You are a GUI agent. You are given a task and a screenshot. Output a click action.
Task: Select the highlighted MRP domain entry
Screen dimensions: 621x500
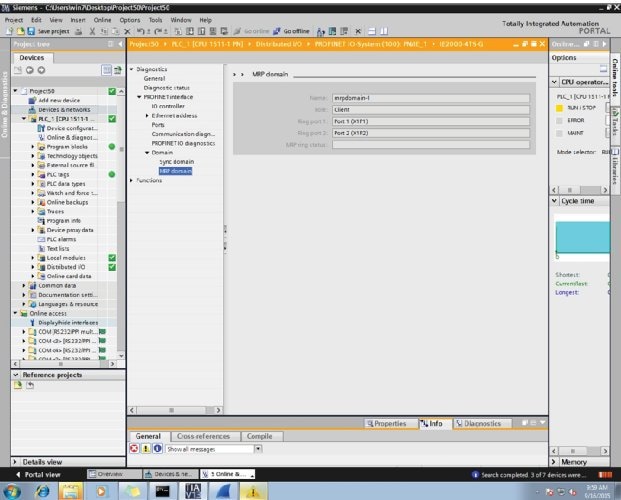[175, 171]
